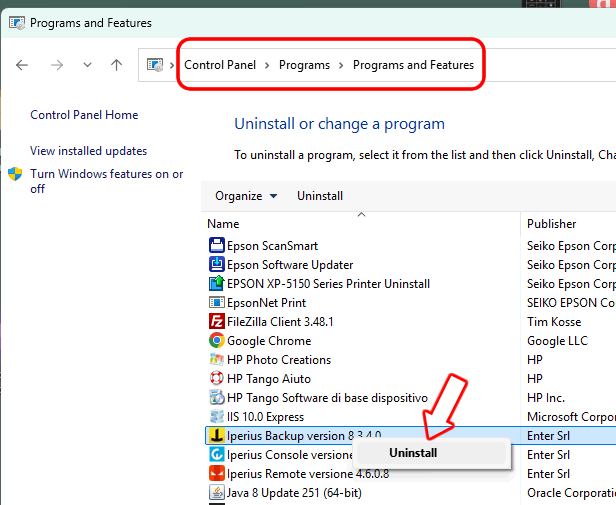Open View installed updates link

88,151
